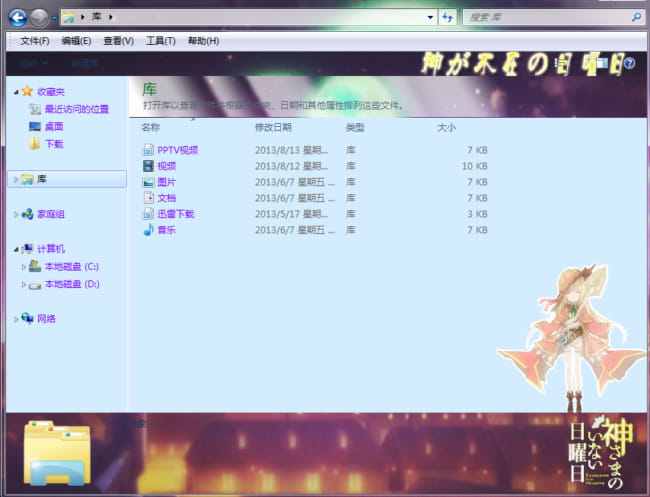Click the 音乐 music note icon
The height and width of the screenshot is (497, 650).
click(148, 229)
